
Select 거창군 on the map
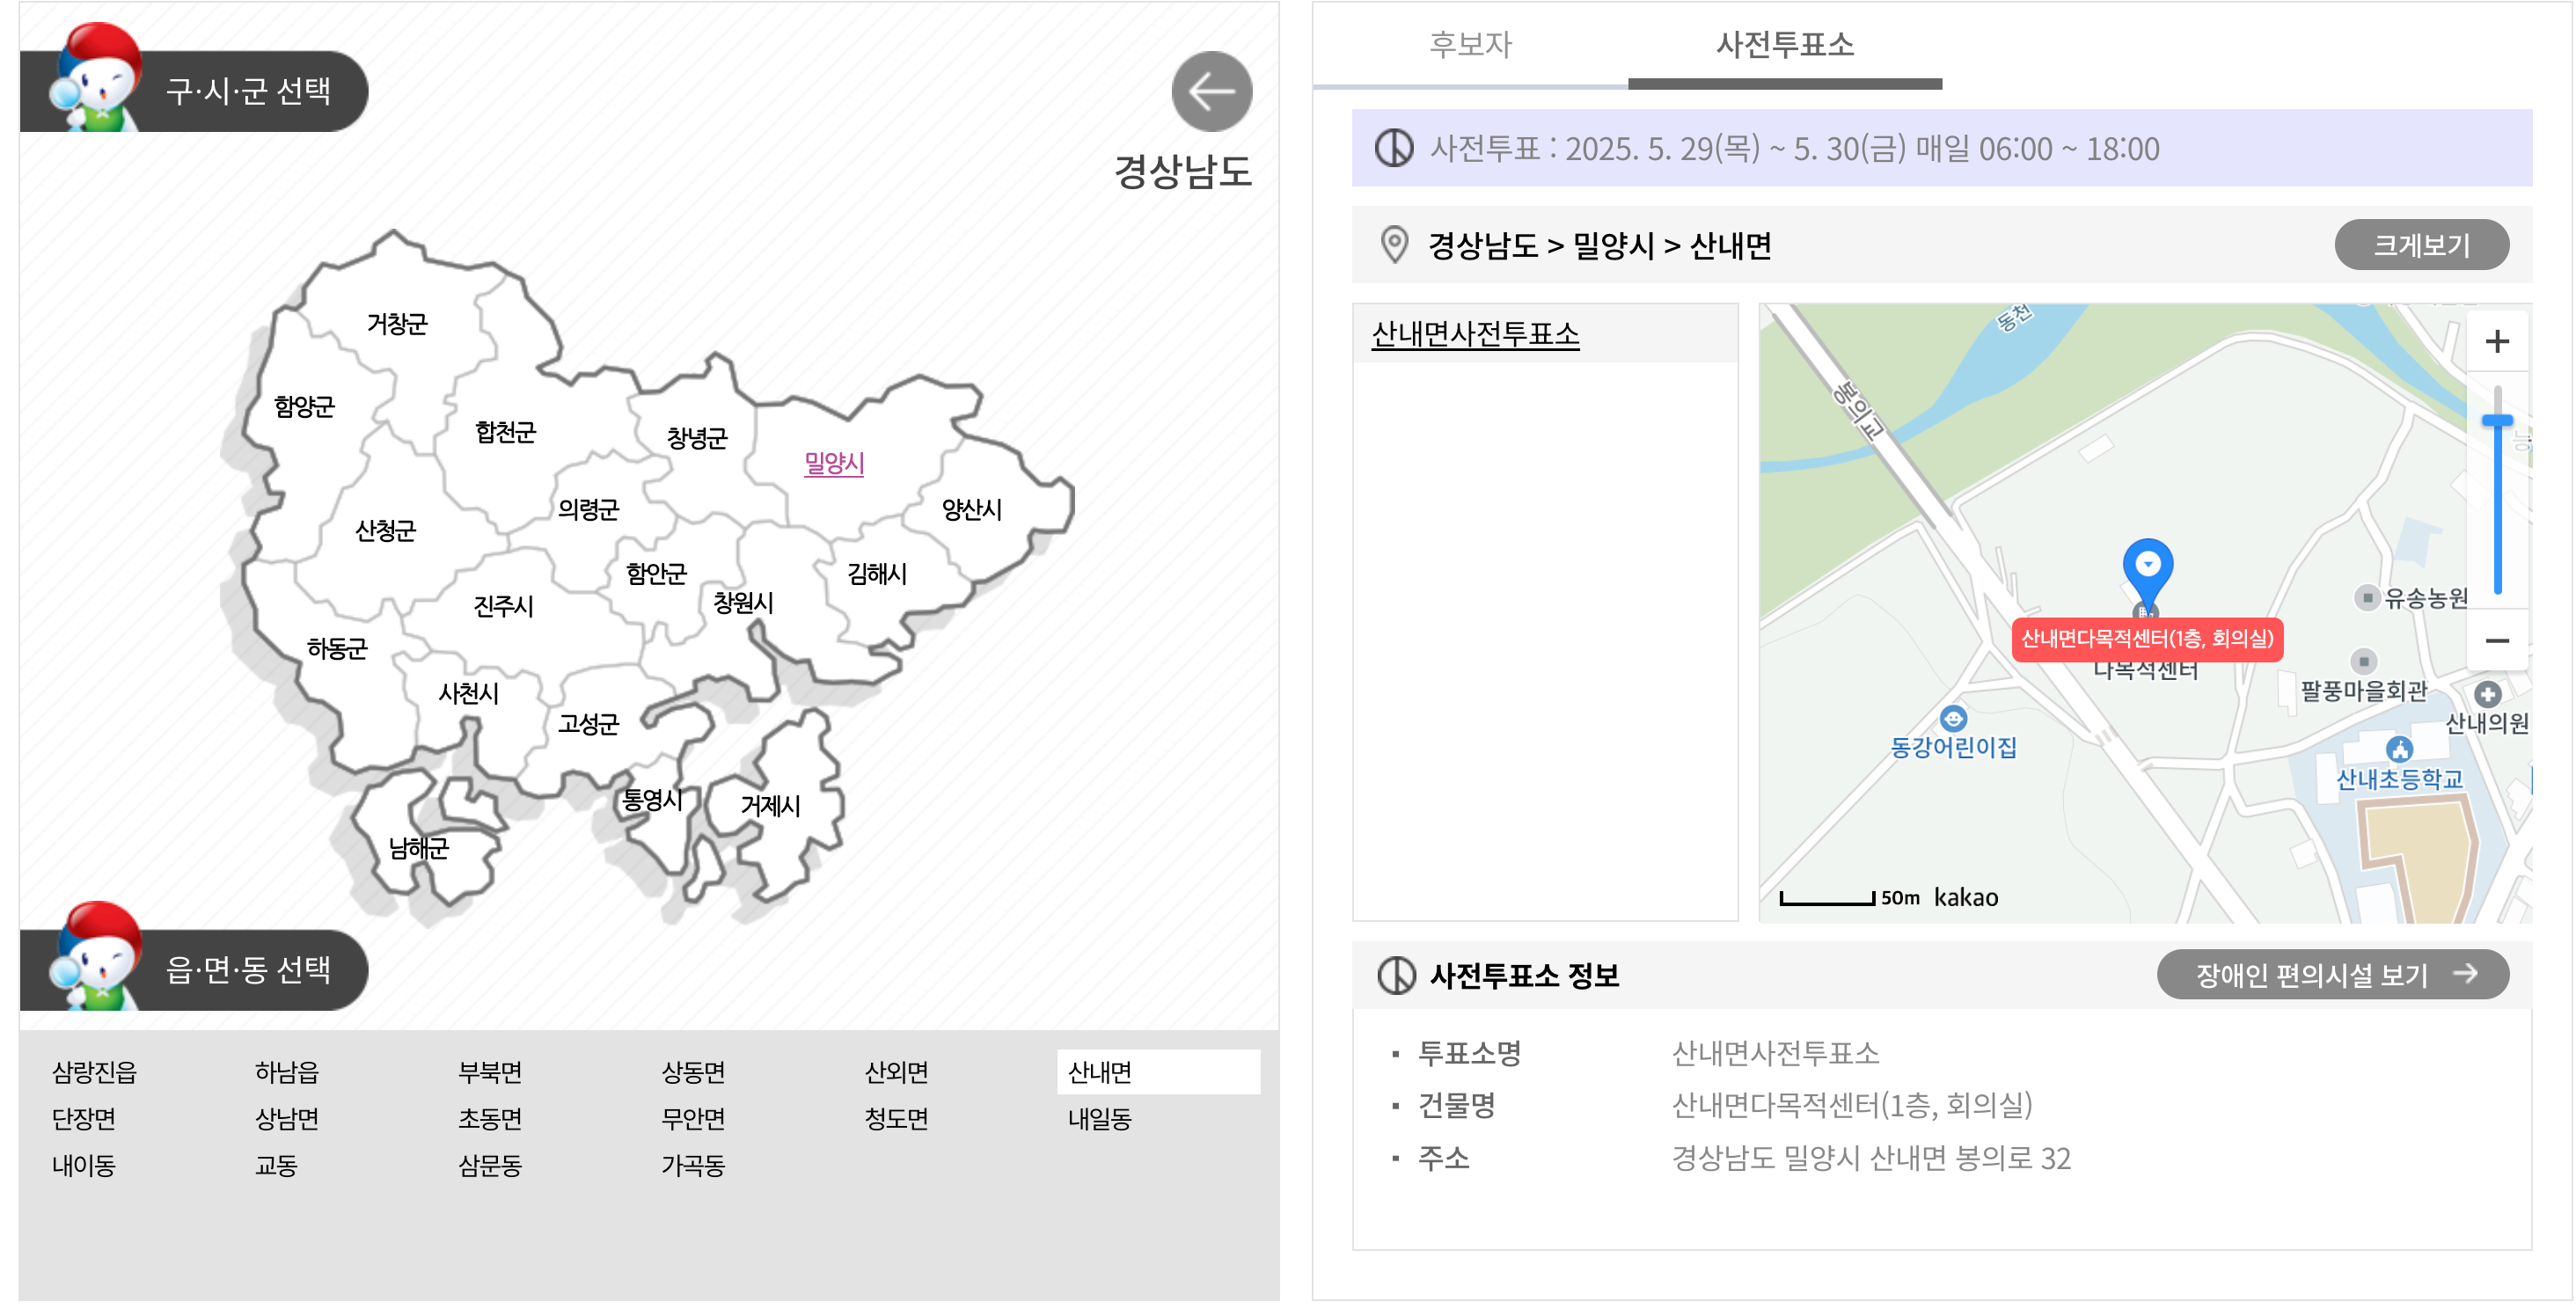click(397, 324)
